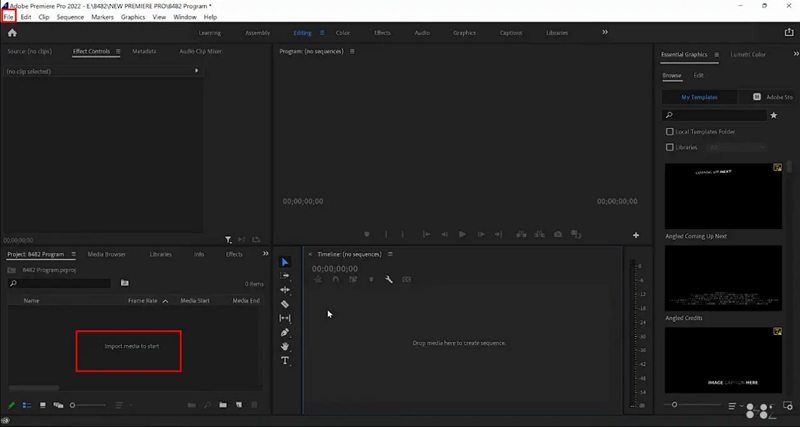The width and height of the screenshot is (800, 427).
Task: Select Adobe Stock button
Action: 770,97
